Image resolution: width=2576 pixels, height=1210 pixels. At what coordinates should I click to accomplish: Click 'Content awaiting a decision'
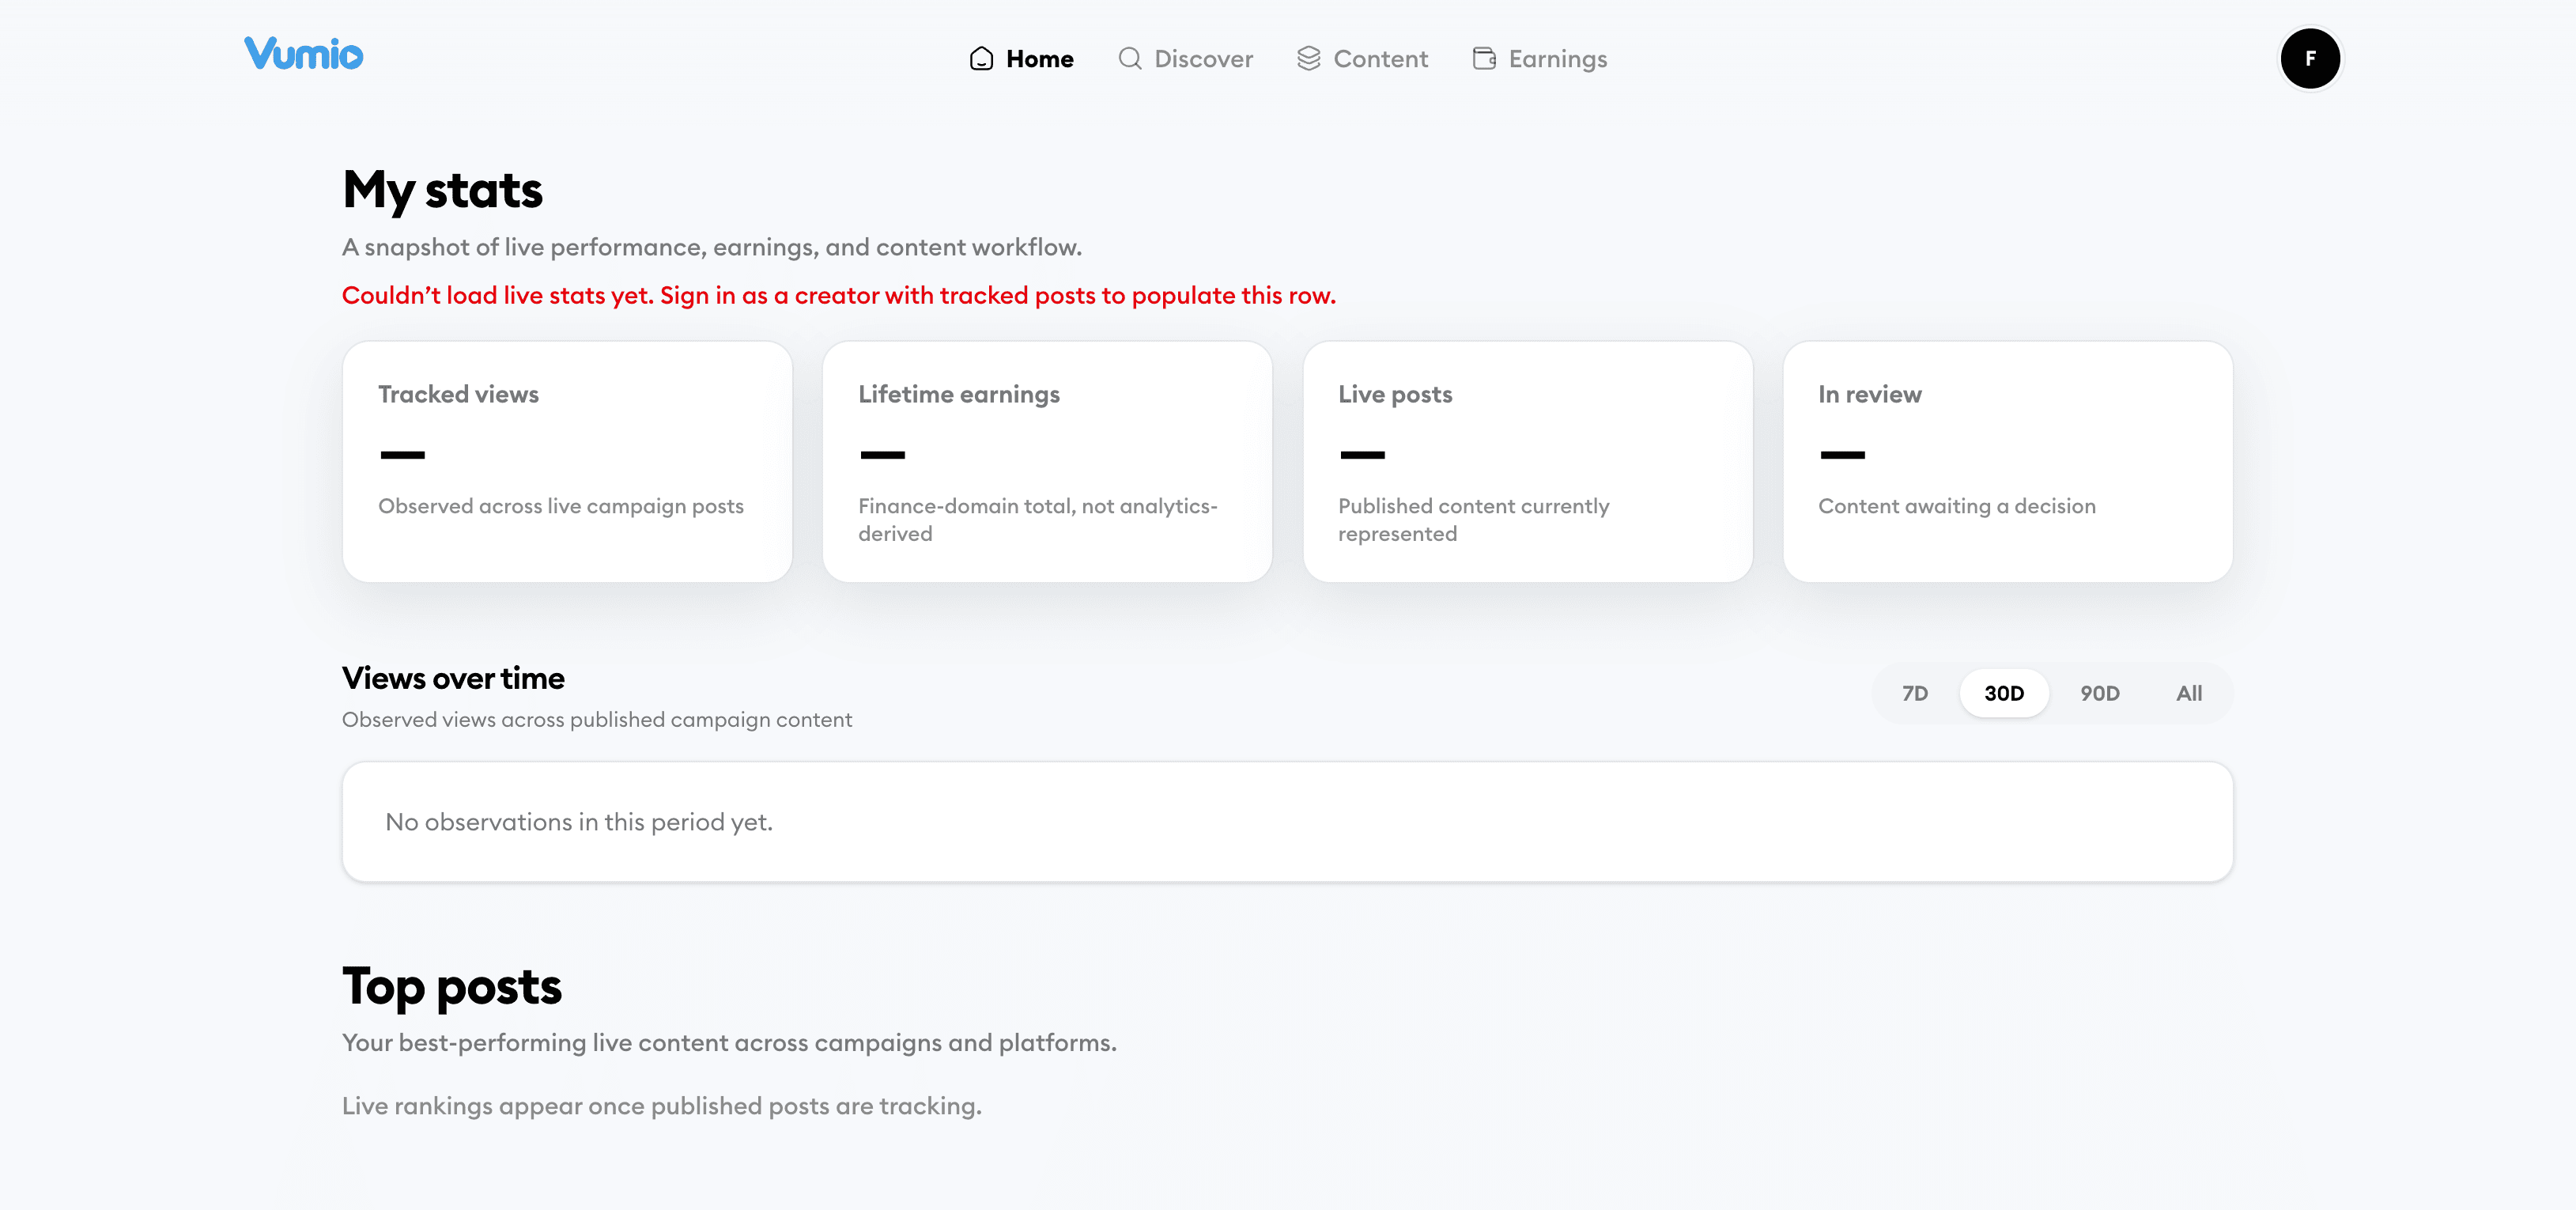point(1956,507)
